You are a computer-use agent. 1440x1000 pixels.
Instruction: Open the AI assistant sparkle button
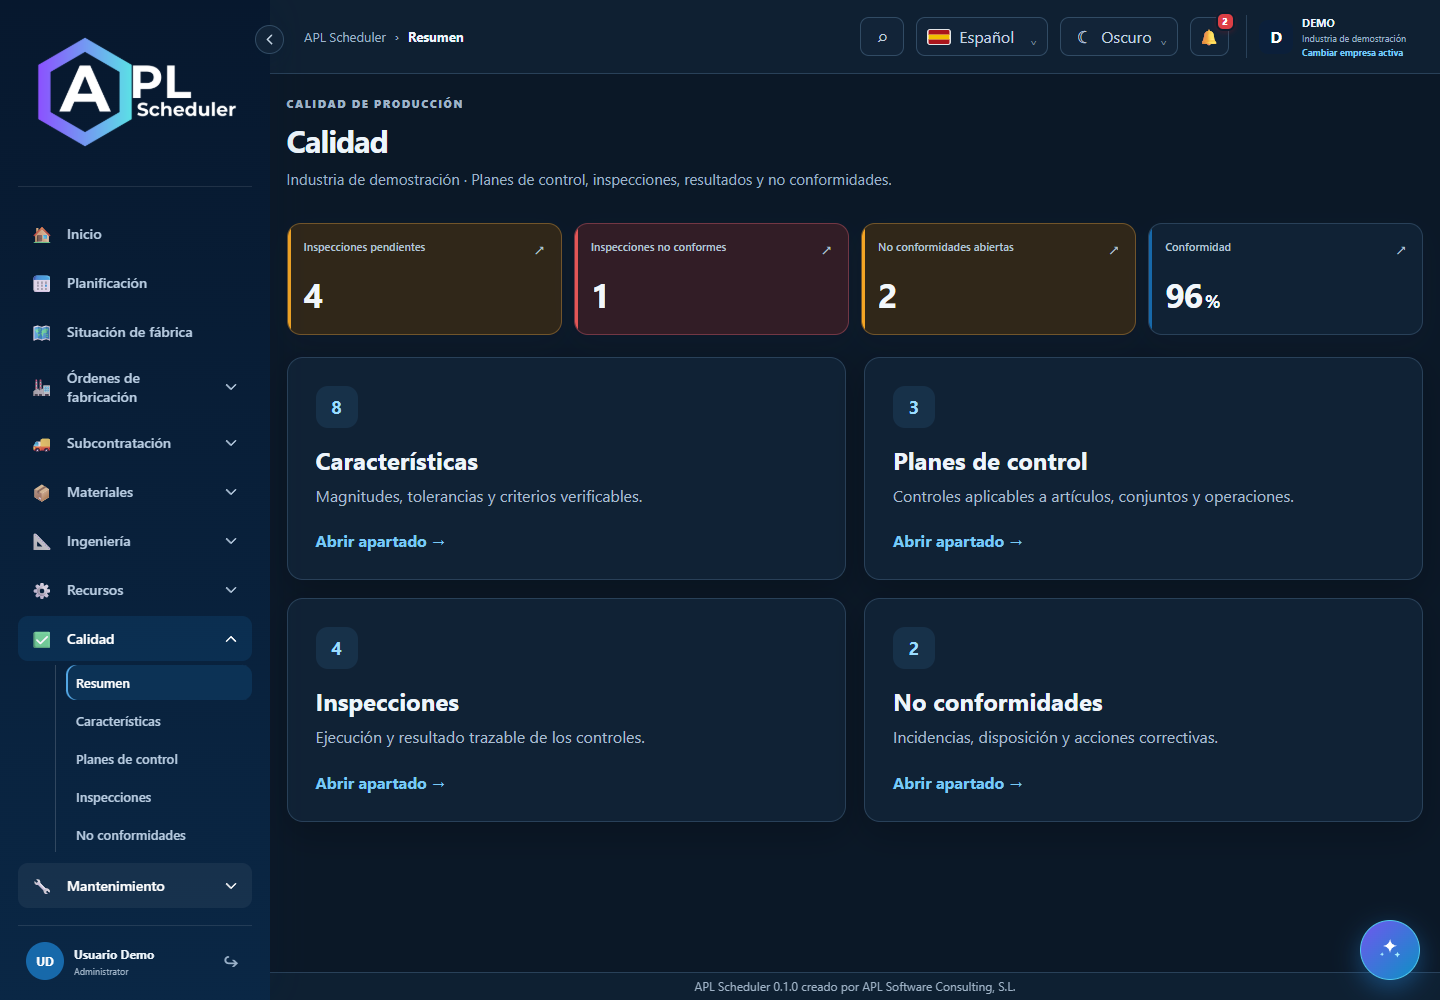tap(1390, 950)
